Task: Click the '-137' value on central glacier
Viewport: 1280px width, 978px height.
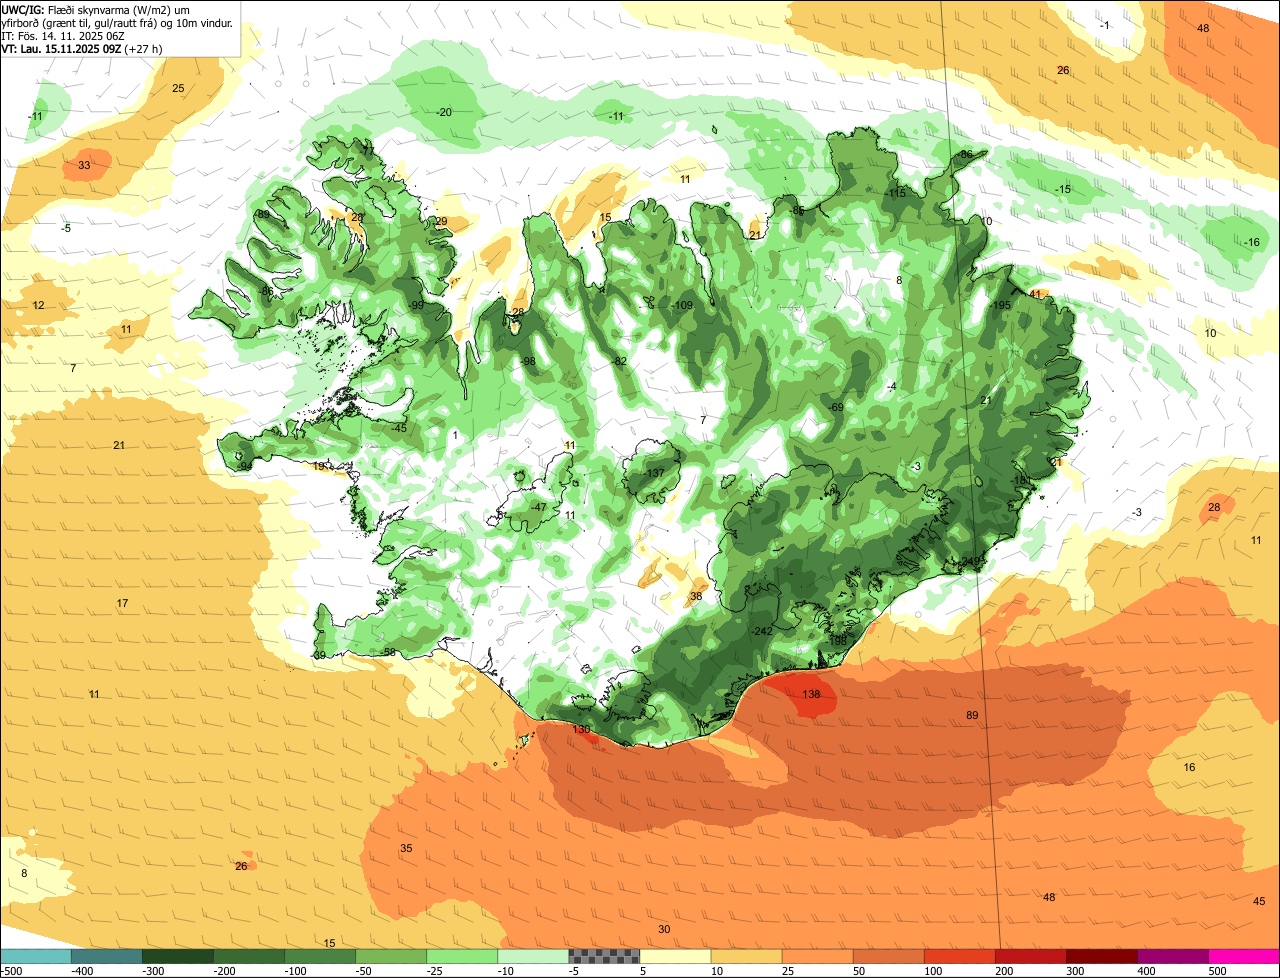Action: coord(654,473)
